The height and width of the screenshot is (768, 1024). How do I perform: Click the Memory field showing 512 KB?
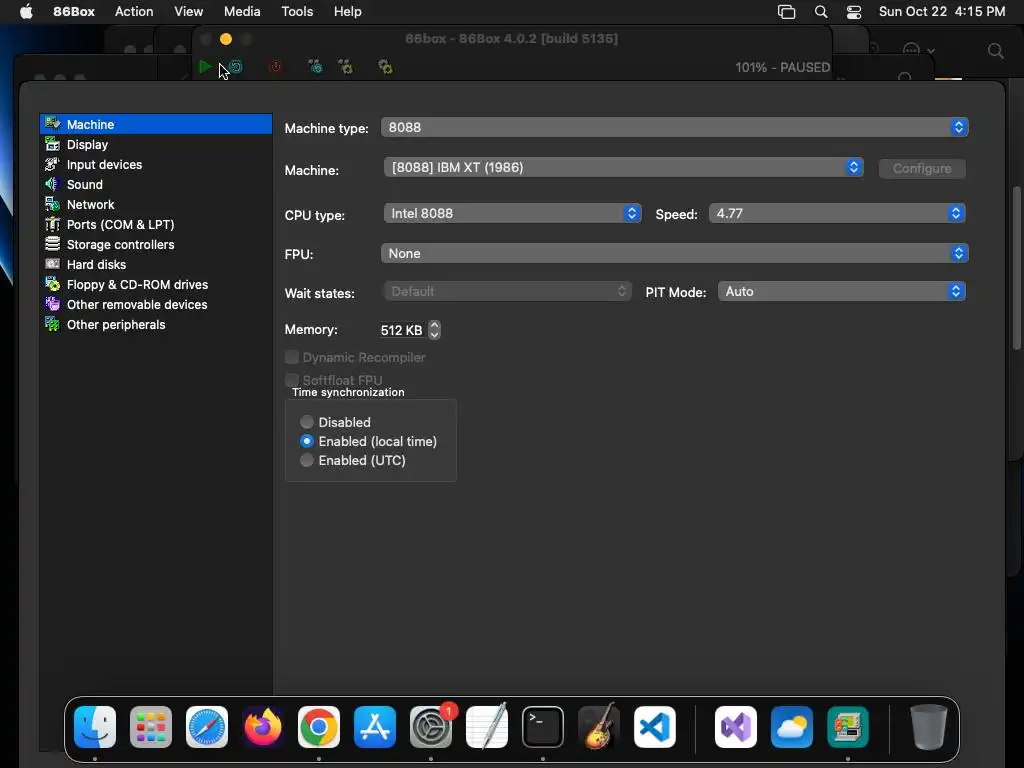(402, 330)
